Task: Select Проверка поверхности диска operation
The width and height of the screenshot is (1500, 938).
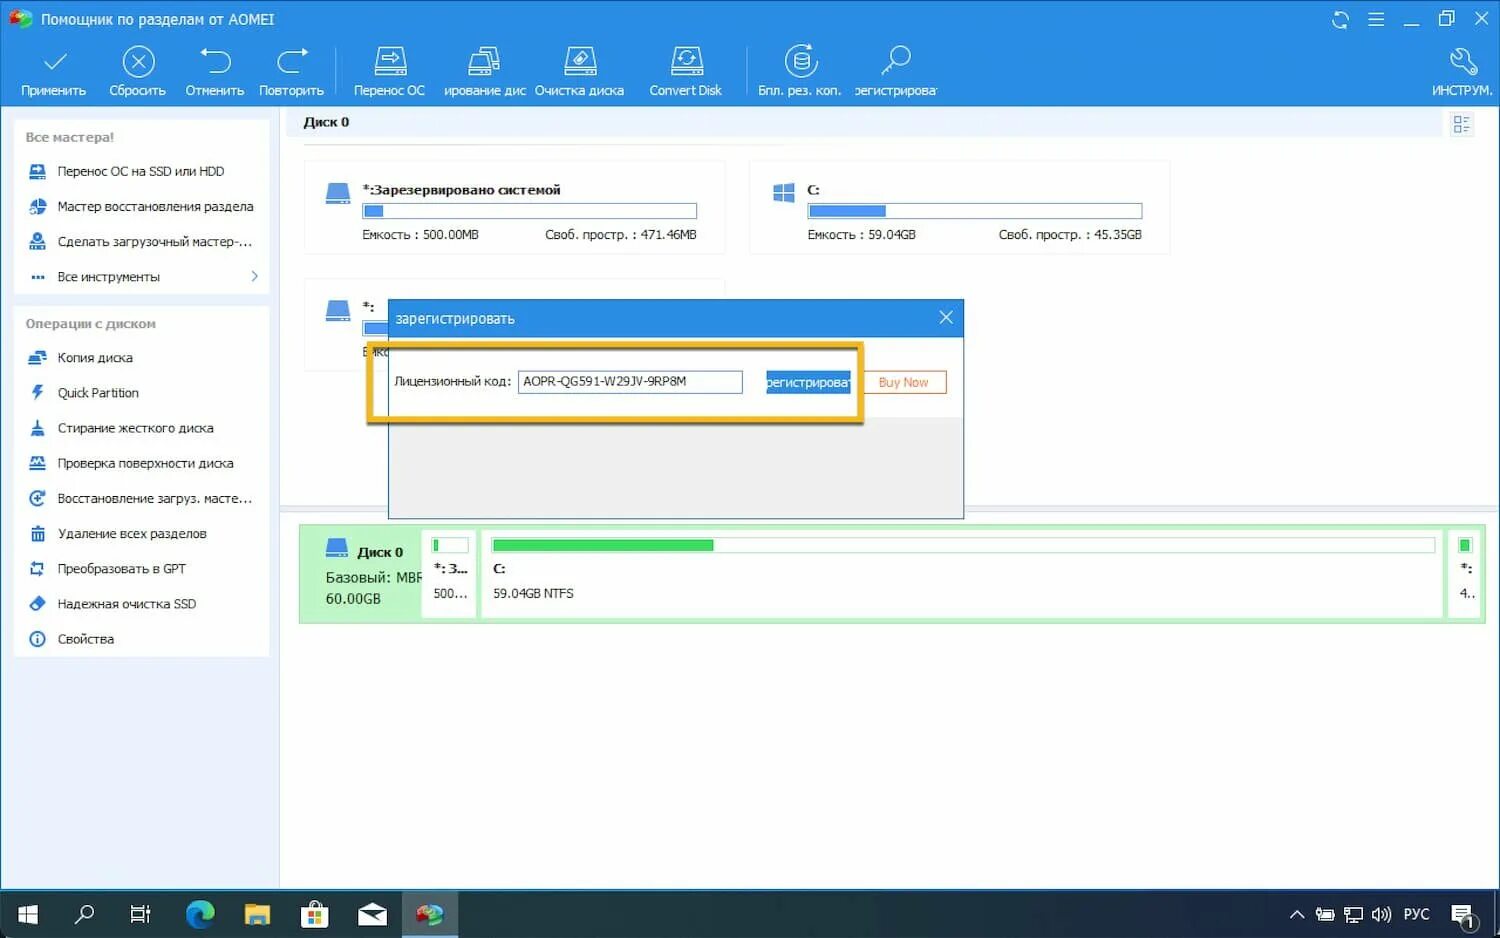Action: [x=141, y=463]
